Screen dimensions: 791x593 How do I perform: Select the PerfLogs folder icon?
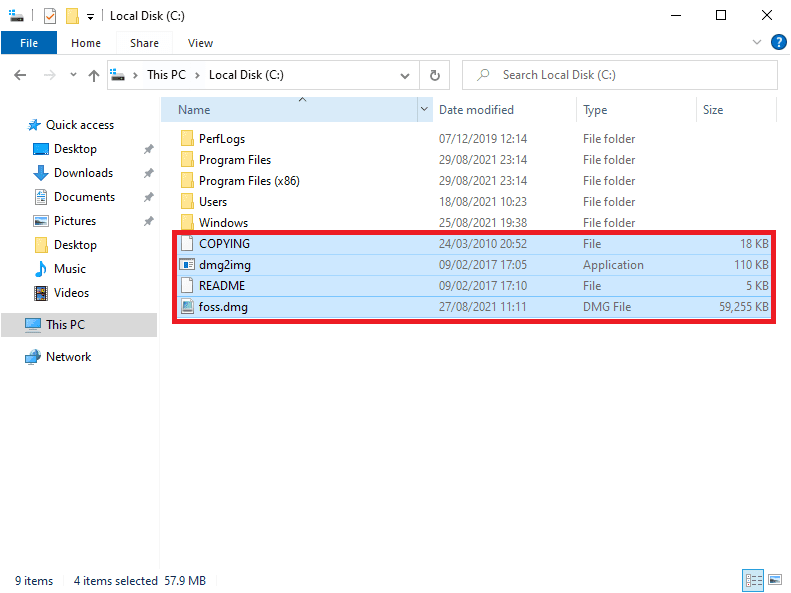[x=187, y=138]
